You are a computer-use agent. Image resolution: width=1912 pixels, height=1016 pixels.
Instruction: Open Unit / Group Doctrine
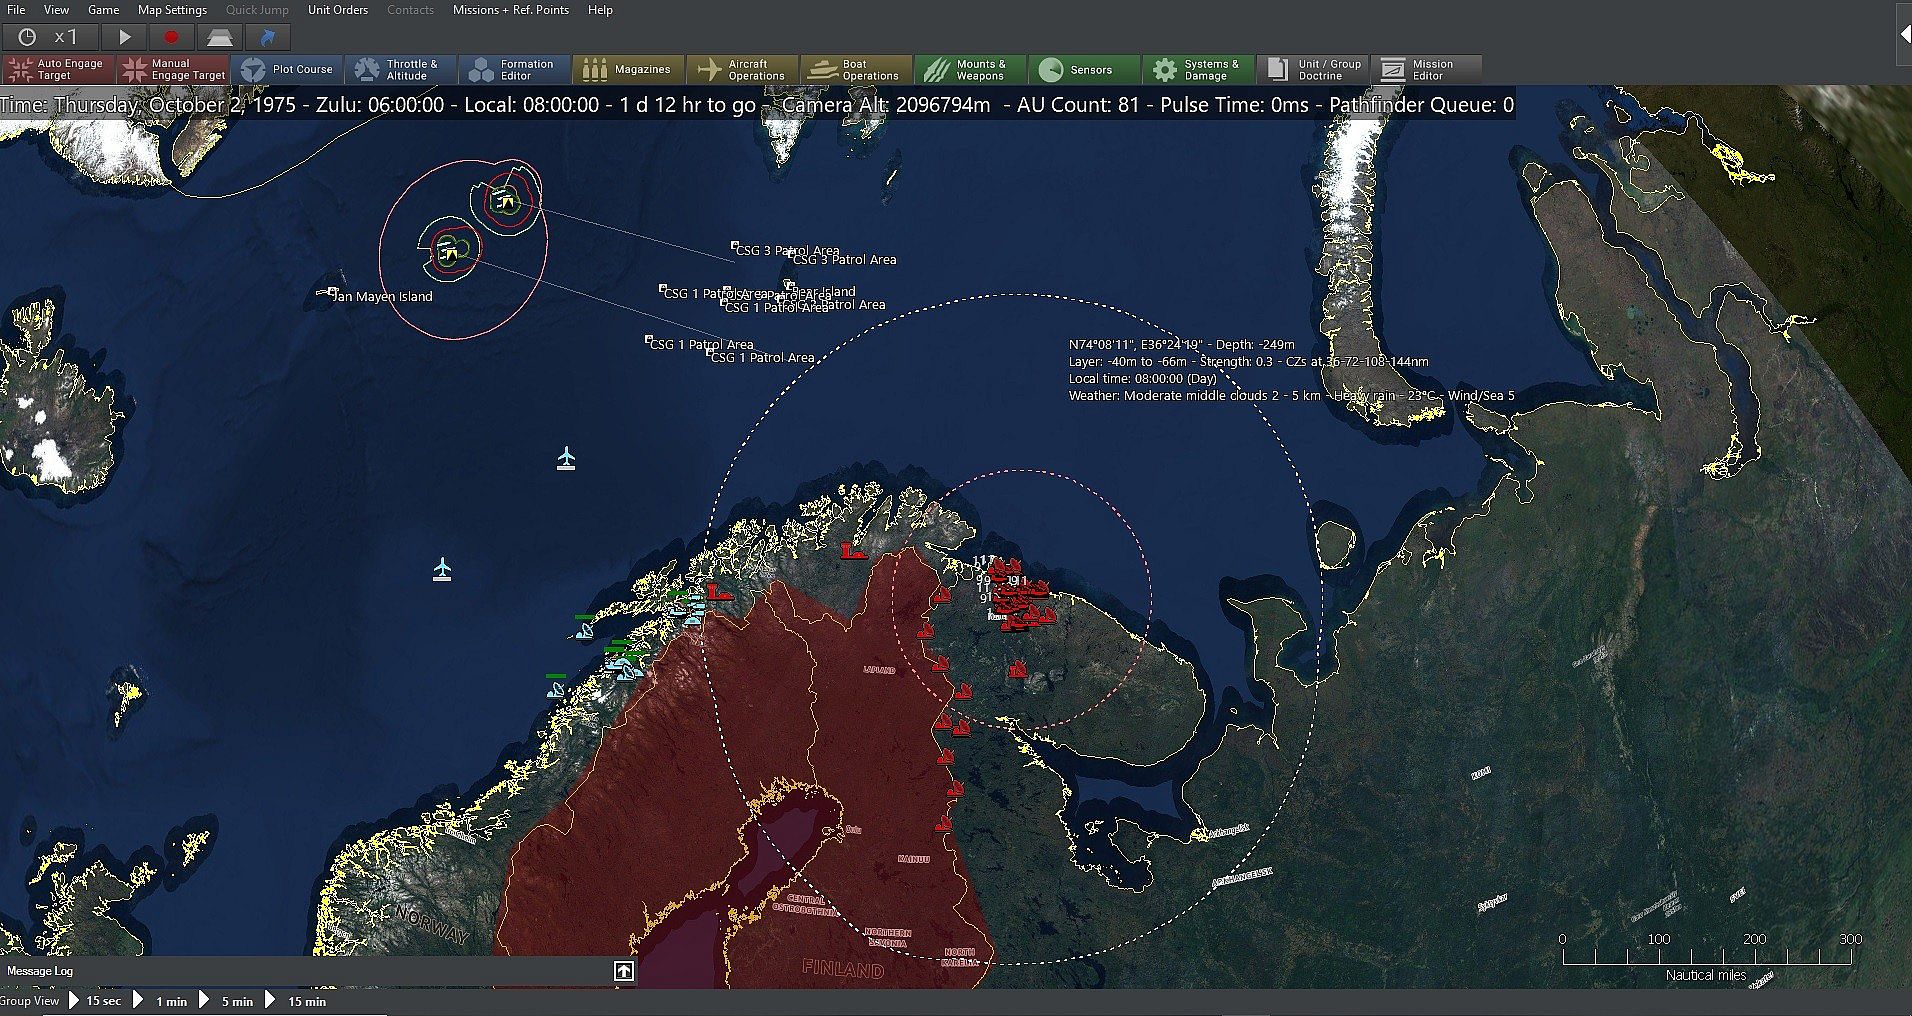coord(1312,69)
